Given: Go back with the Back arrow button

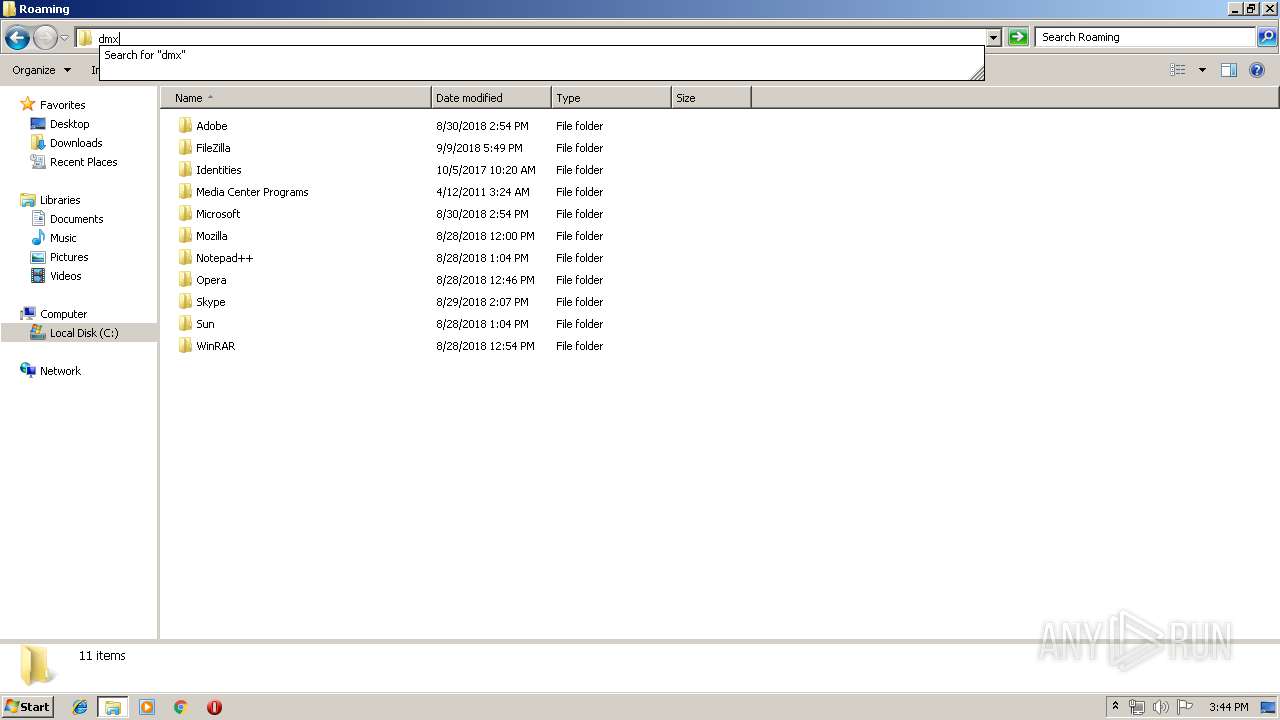Looking at the screenshot, I should [x=17, y=38].
